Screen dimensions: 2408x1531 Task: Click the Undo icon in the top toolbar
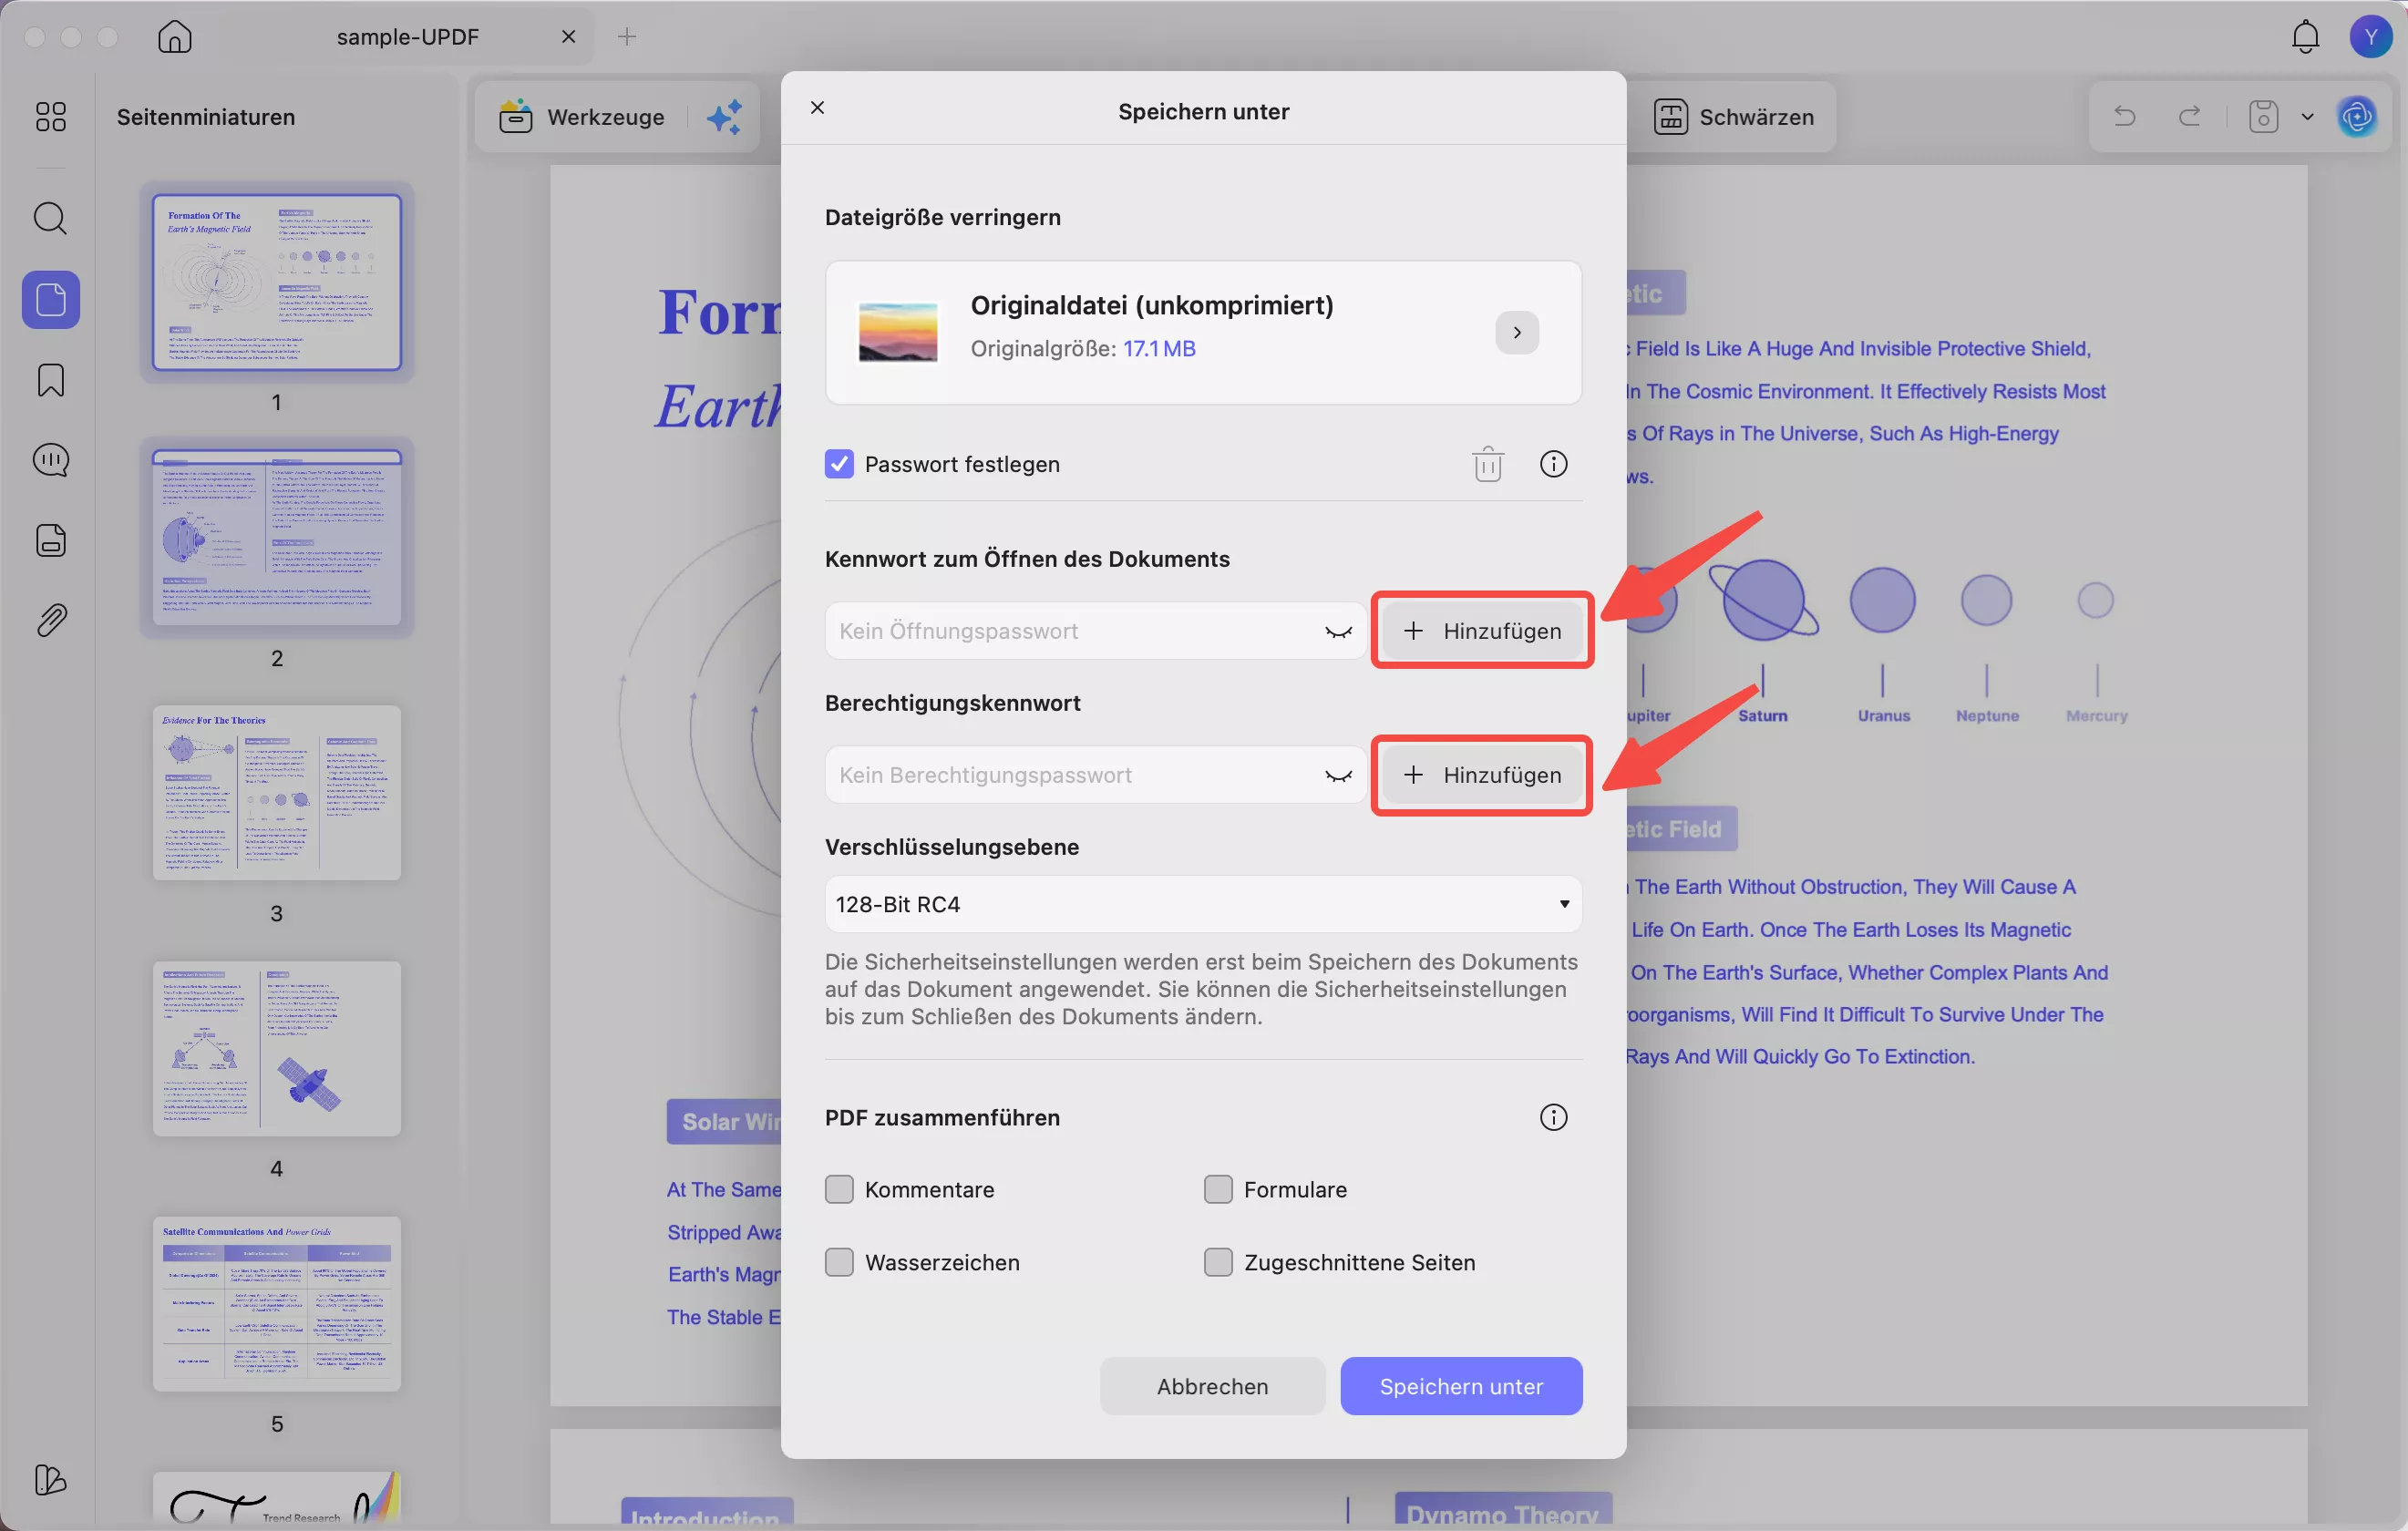click(2124, 116)
